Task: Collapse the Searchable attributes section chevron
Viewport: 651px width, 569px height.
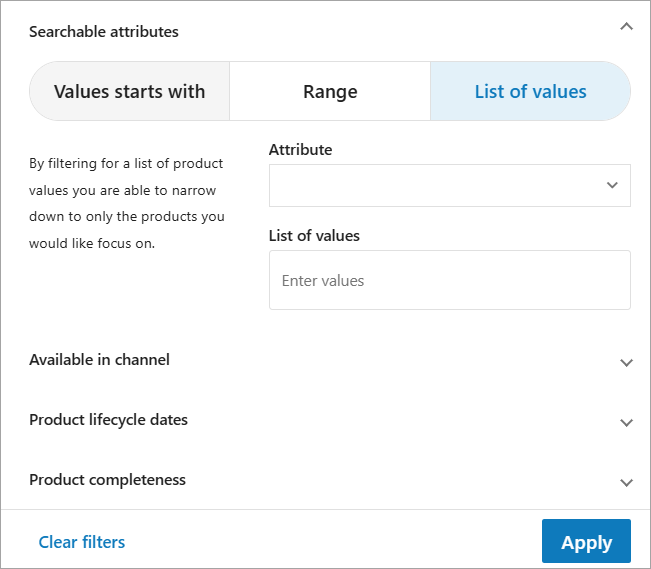Action: (626, 27)
